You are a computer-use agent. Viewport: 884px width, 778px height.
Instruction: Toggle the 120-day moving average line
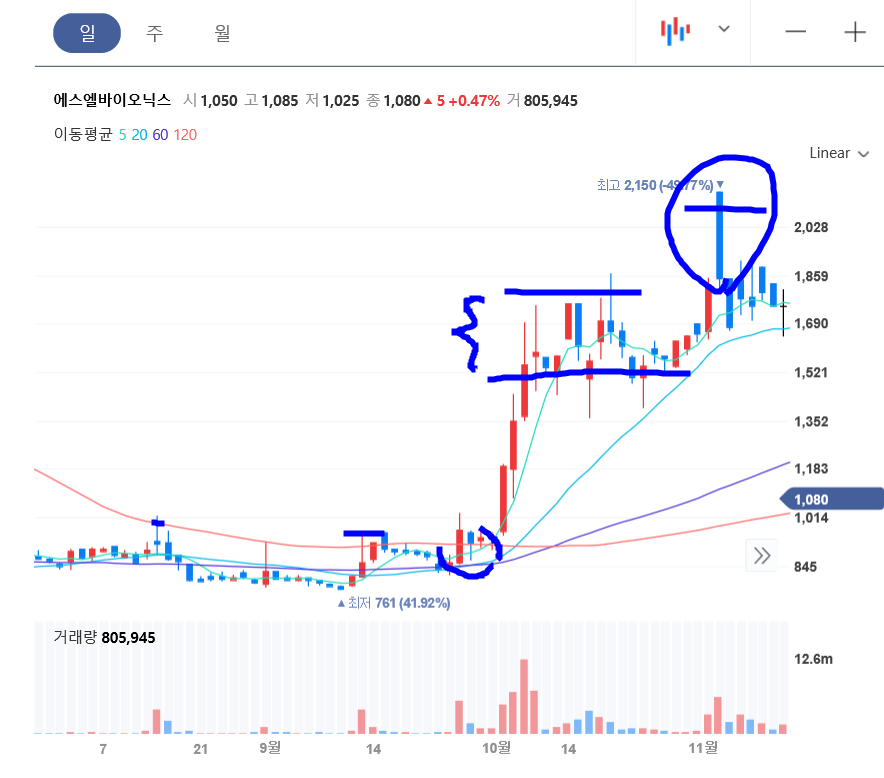[x=185, y=135]
